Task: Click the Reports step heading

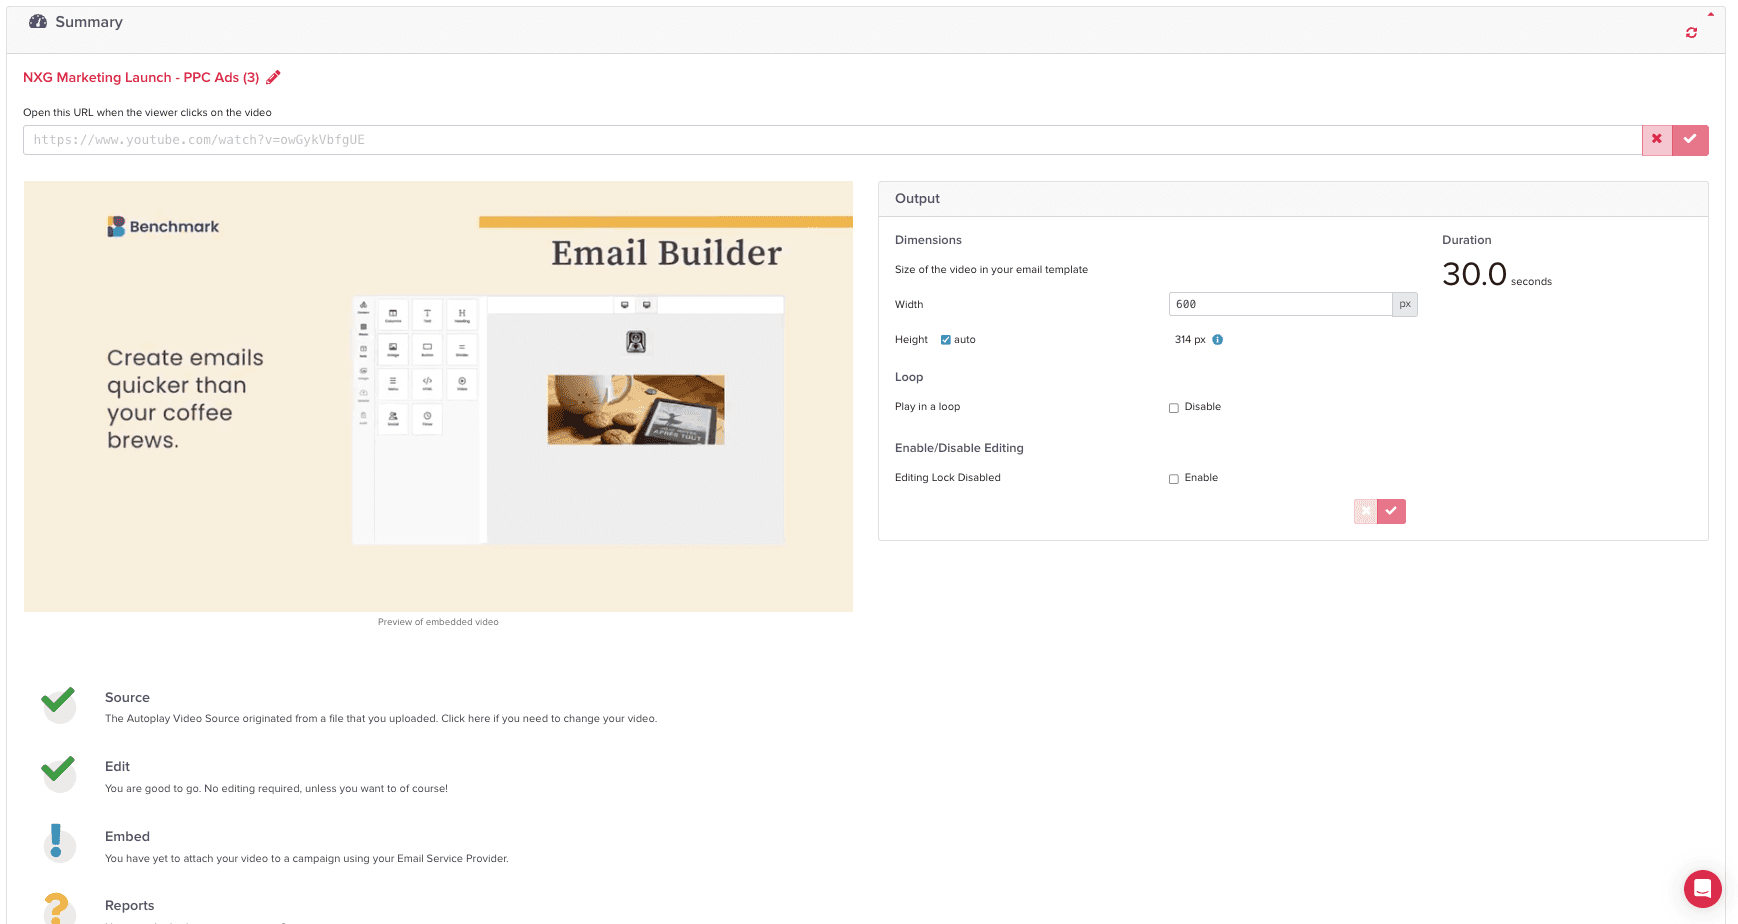Action: (x=129, y=906)
